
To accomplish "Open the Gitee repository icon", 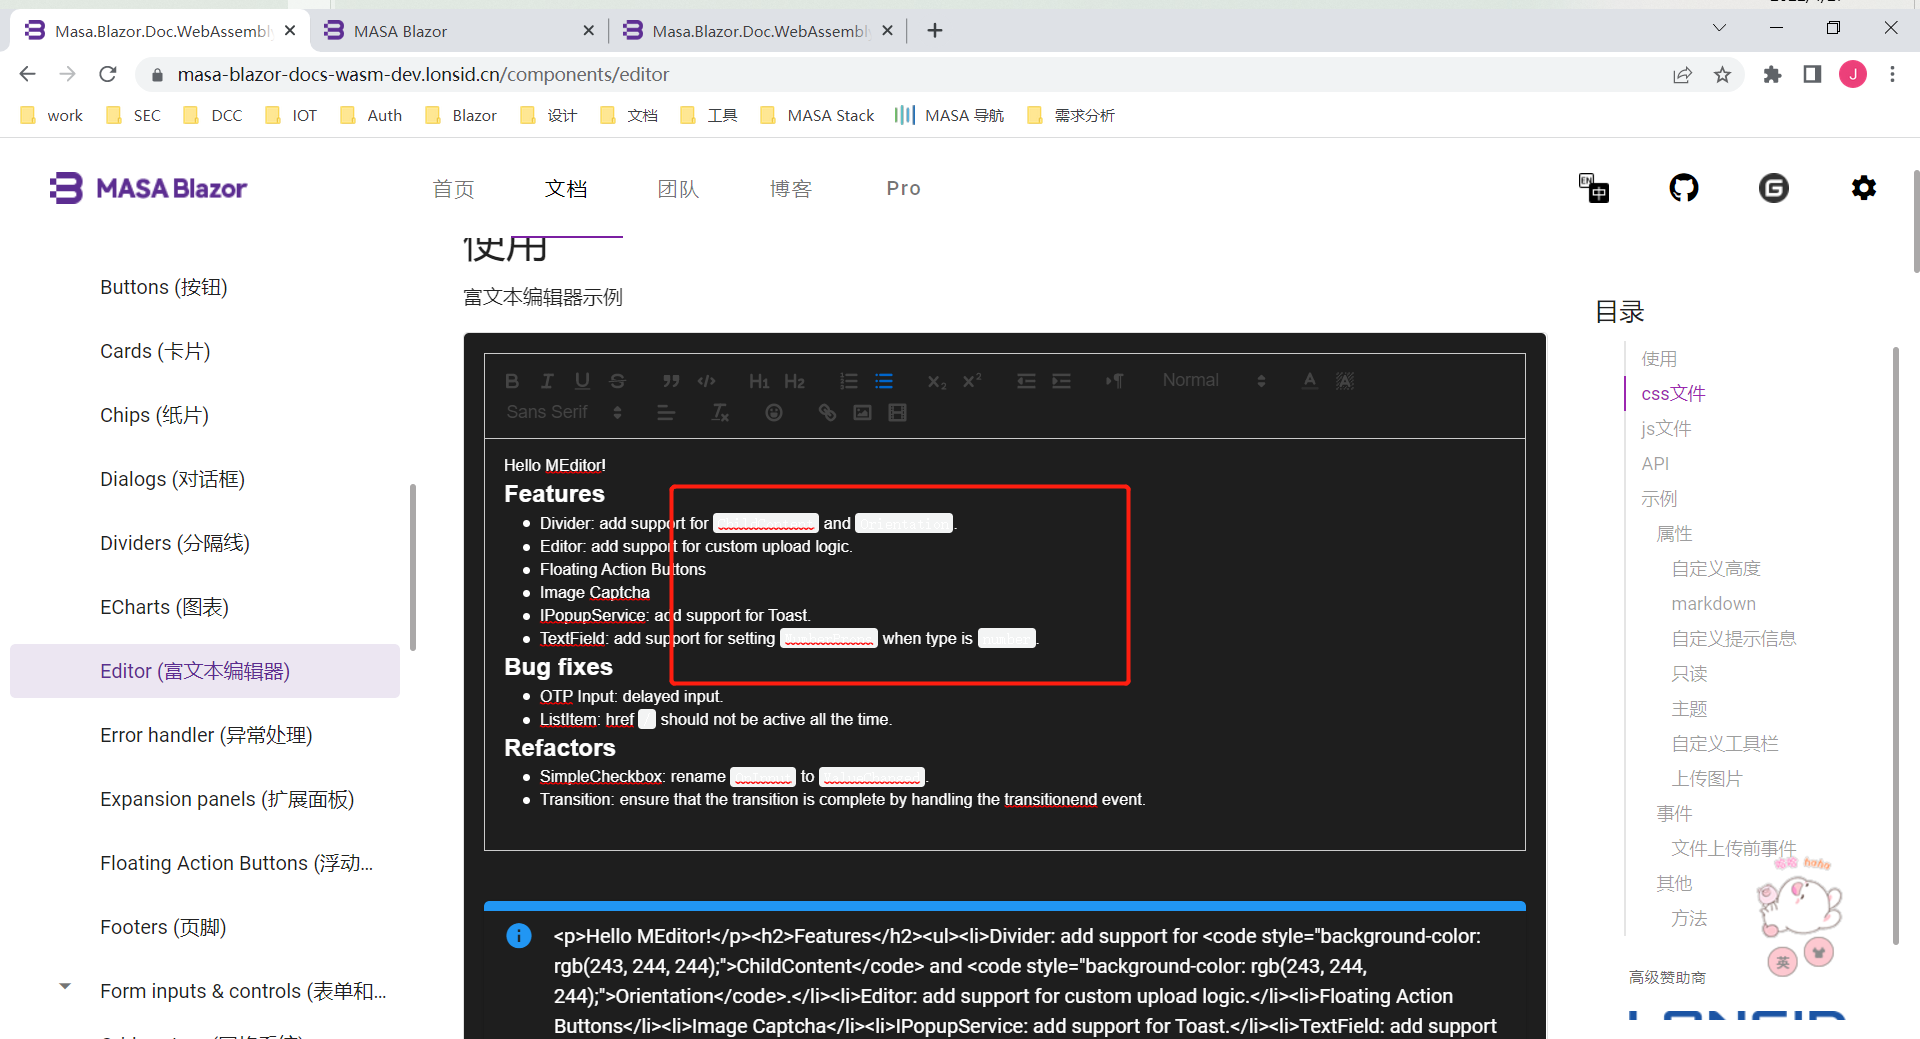I will pyautogui.click(x=1774, y=188).
